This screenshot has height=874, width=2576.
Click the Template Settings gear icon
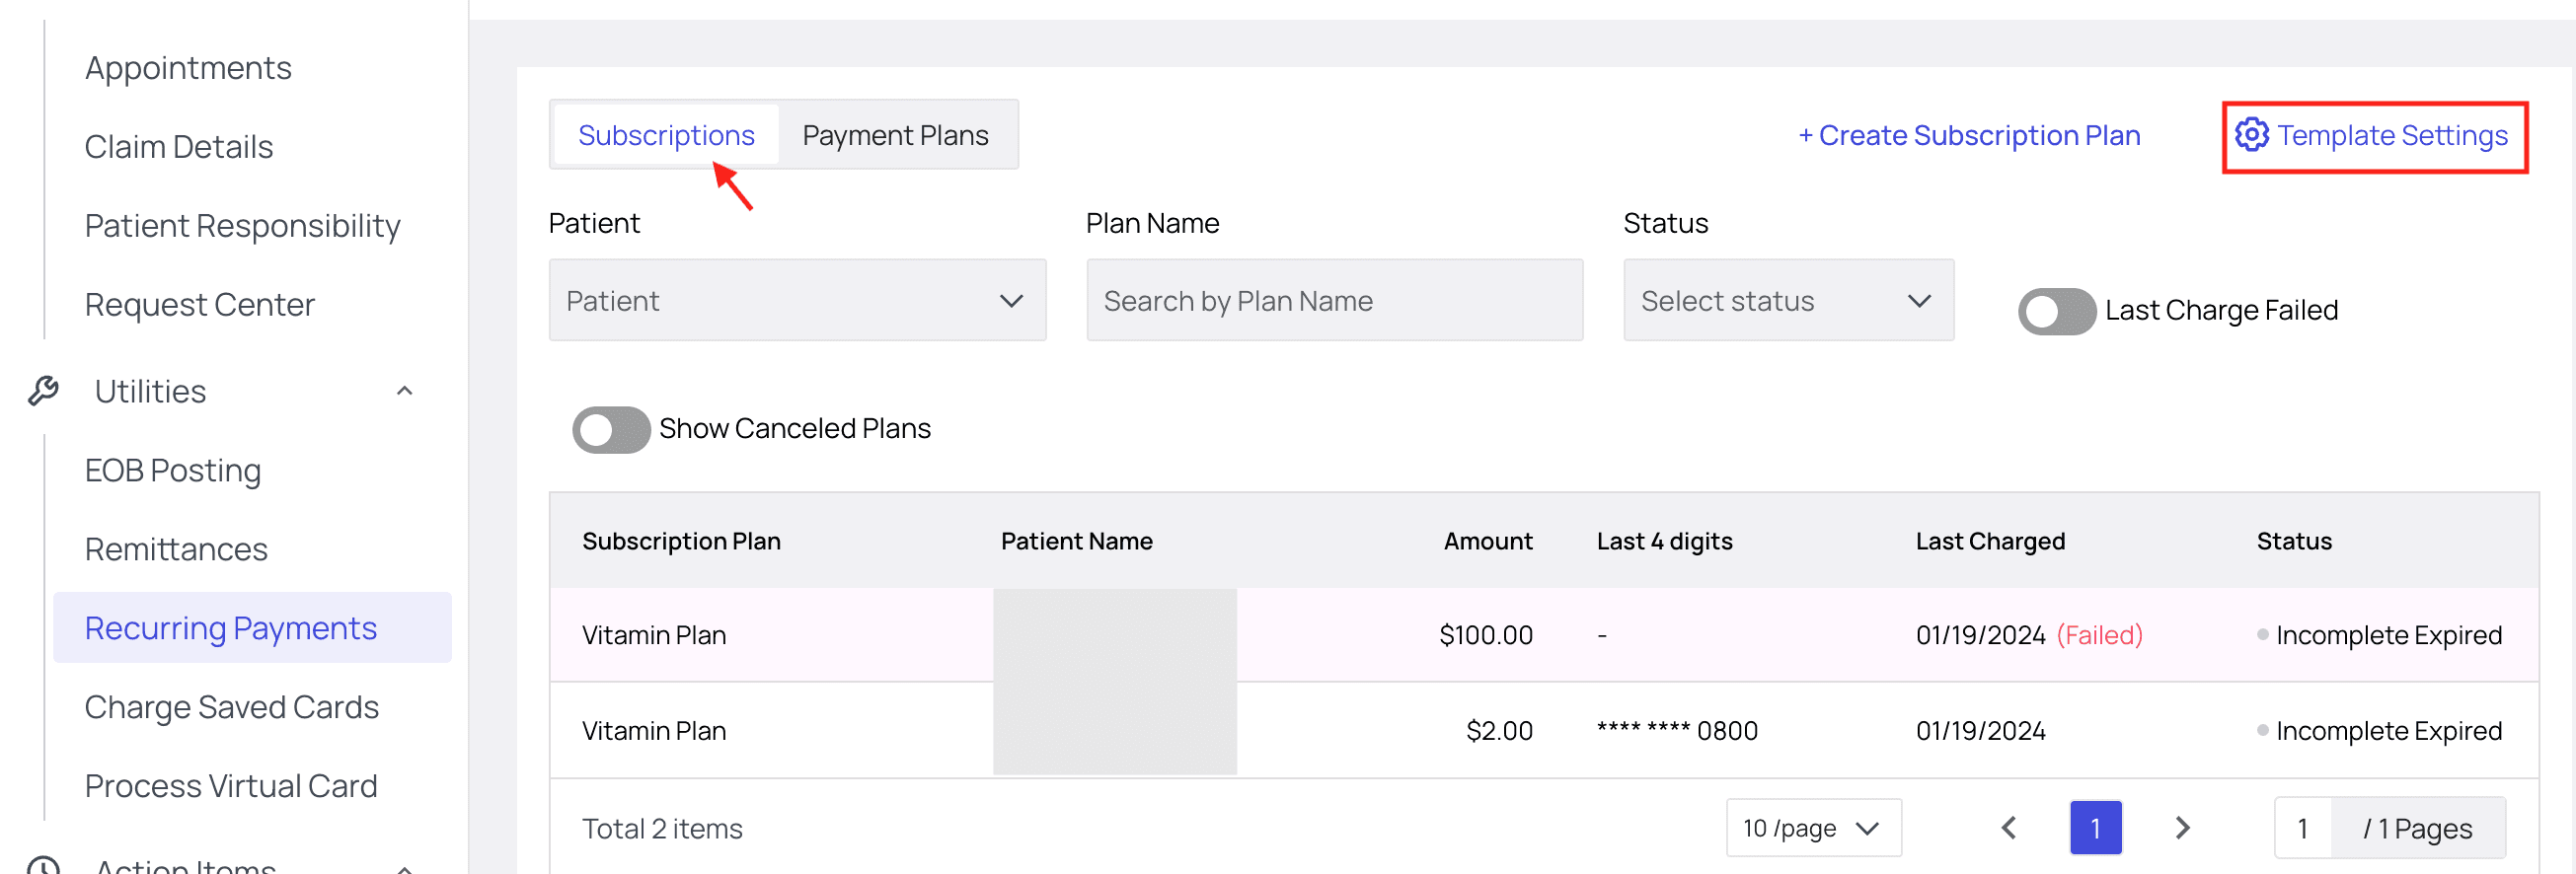coord(2251,135)
